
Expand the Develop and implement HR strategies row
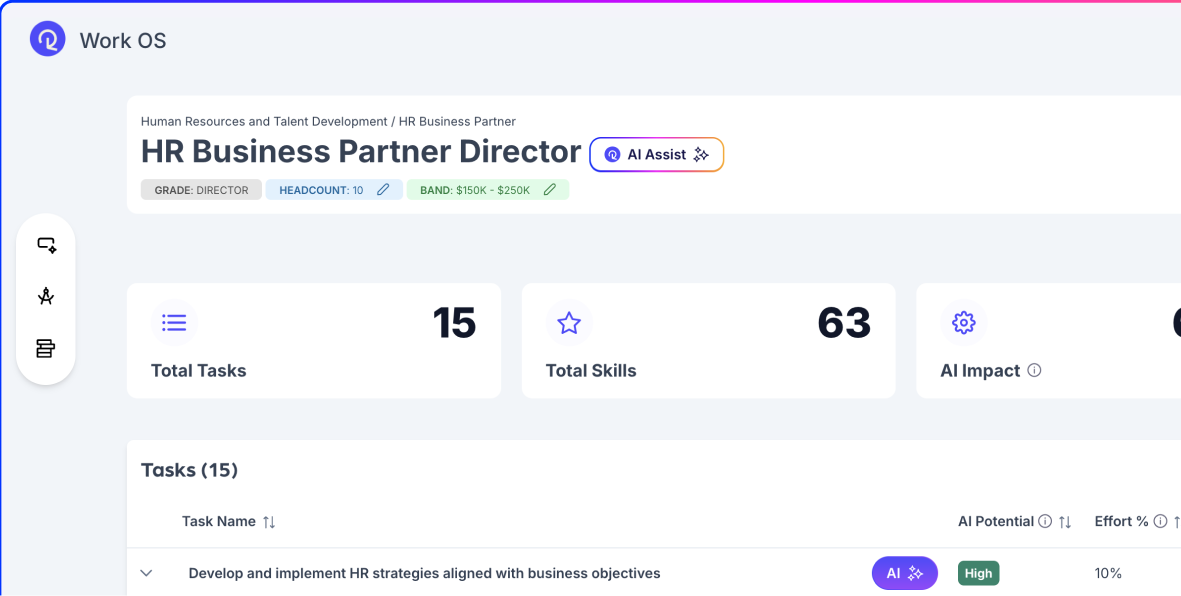(147, 573)
